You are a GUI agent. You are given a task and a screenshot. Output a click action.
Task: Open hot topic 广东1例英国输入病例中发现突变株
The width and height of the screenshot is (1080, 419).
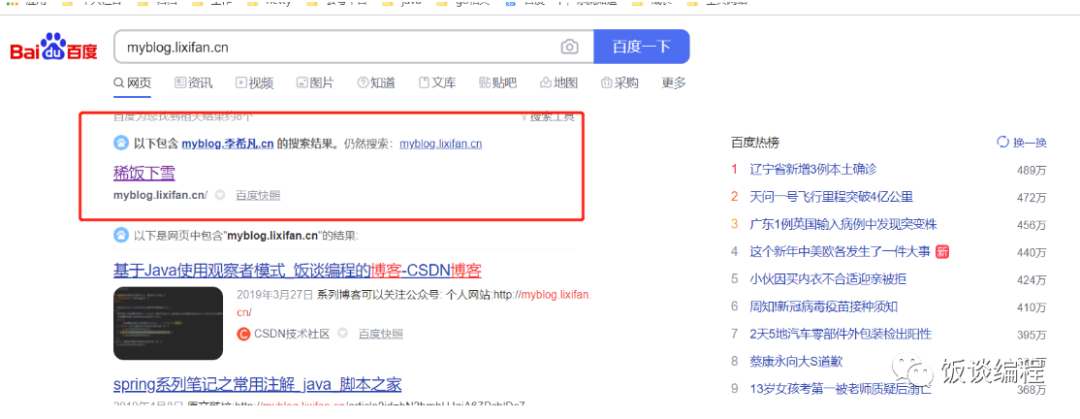[843, 225]
